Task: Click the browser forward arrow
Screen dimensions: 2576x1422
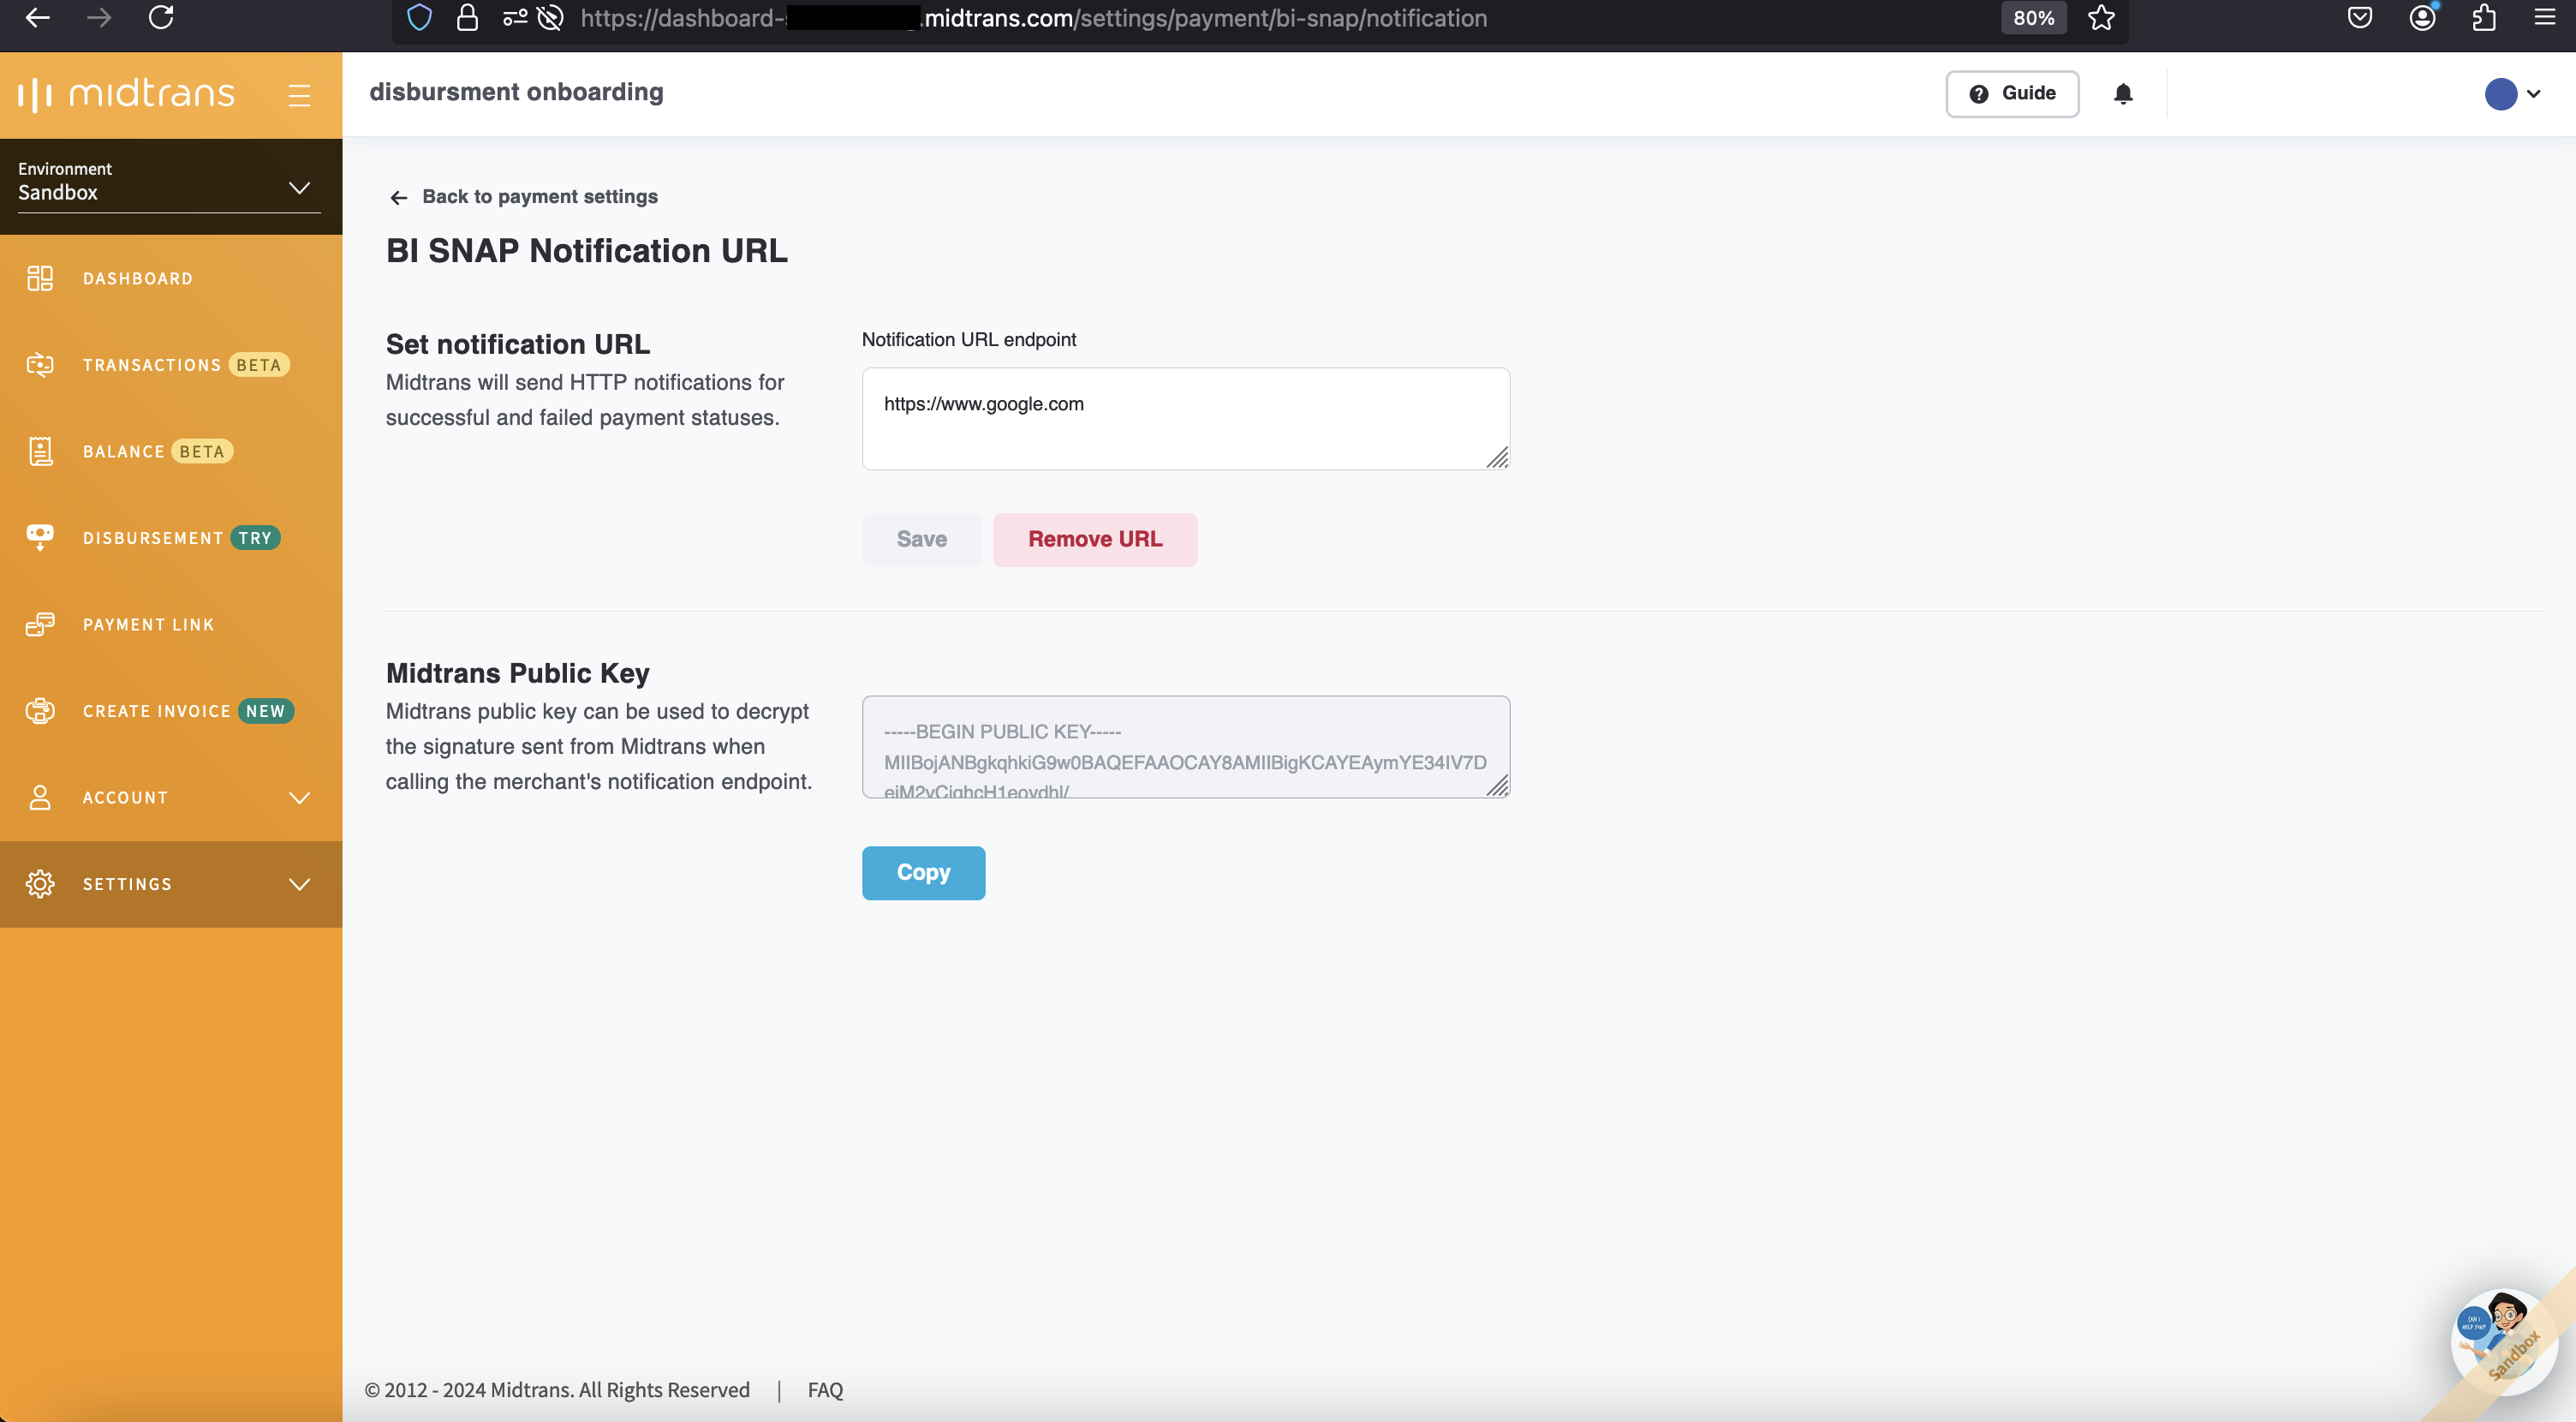Action: point(98,17)
